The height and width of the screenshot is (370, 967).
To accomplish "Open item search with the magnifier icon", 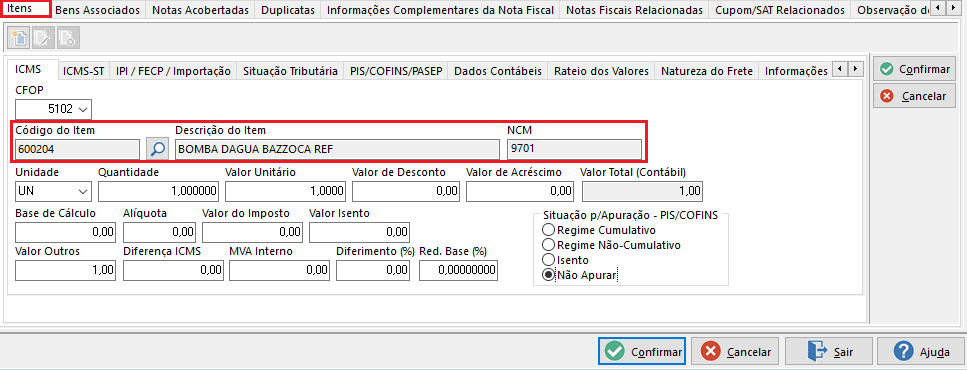I will click(x=158, y=149).
